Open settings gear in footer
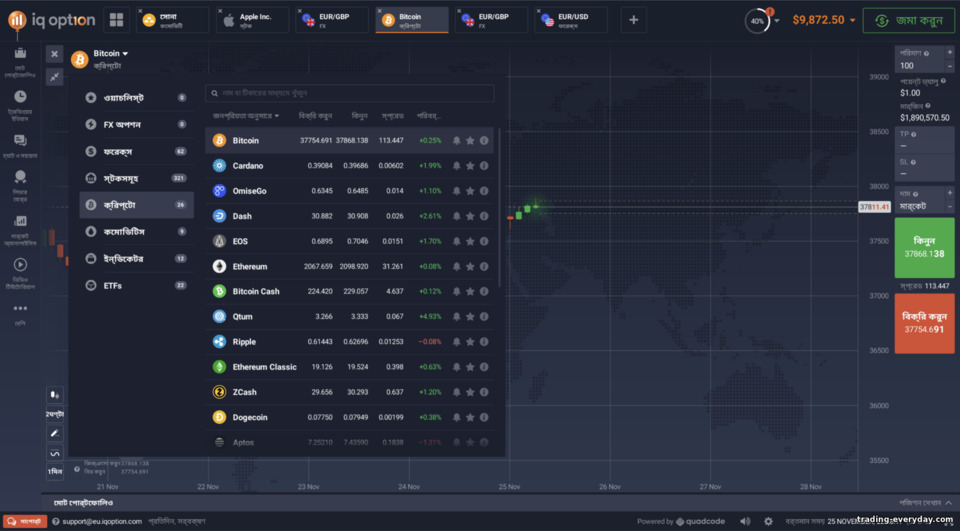 click(x=768, y=521)
